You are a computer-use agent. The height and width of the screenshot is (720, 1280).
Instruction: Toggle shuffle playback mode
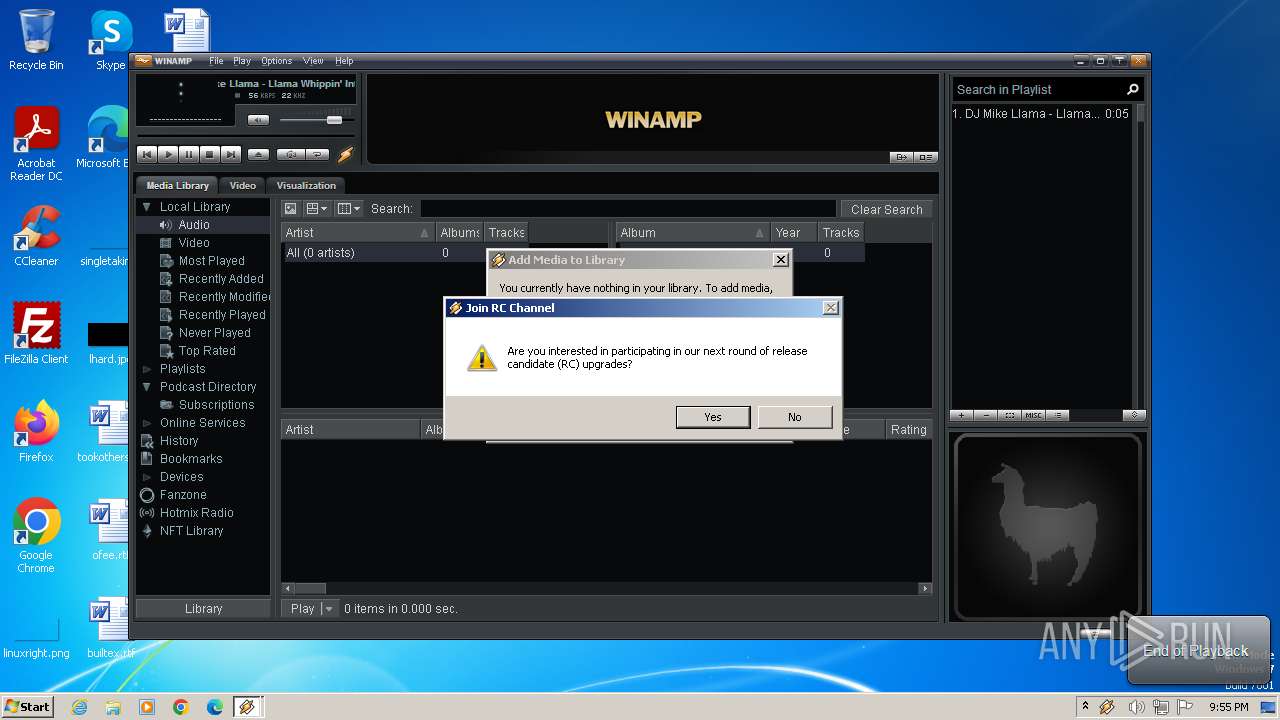pos(290,155)
